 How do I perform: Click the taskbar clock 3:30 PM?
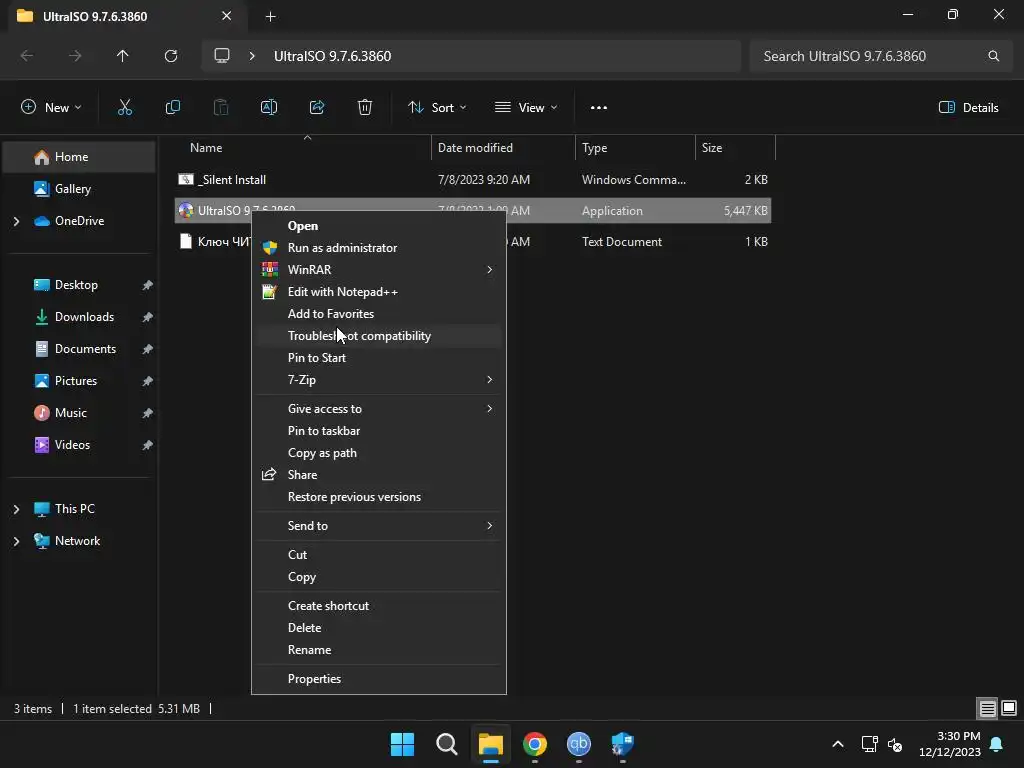point(950,744)
